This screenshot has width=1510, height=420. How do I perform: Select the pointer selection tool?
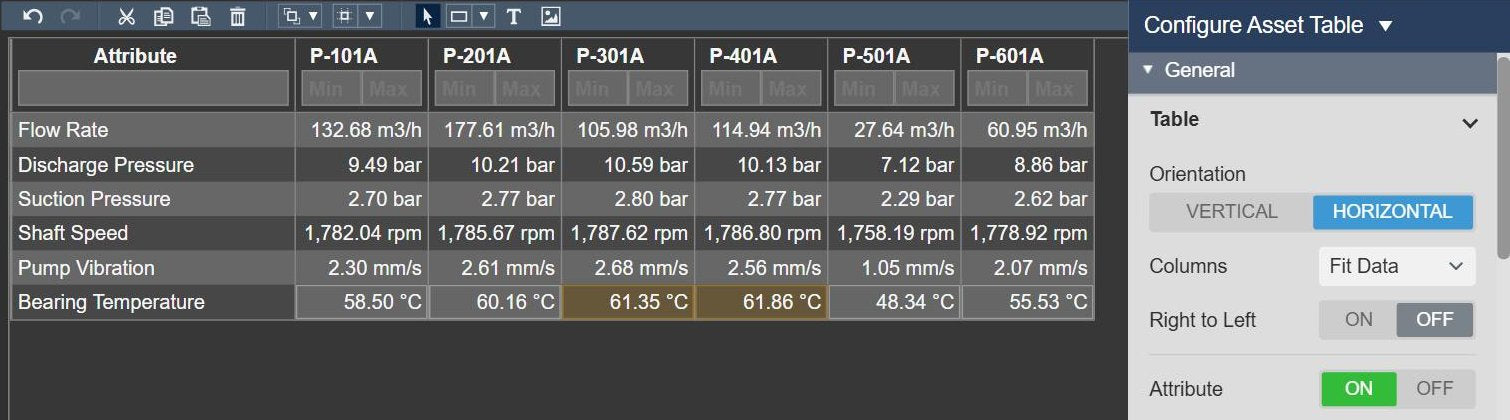click(x=428, y=16)
